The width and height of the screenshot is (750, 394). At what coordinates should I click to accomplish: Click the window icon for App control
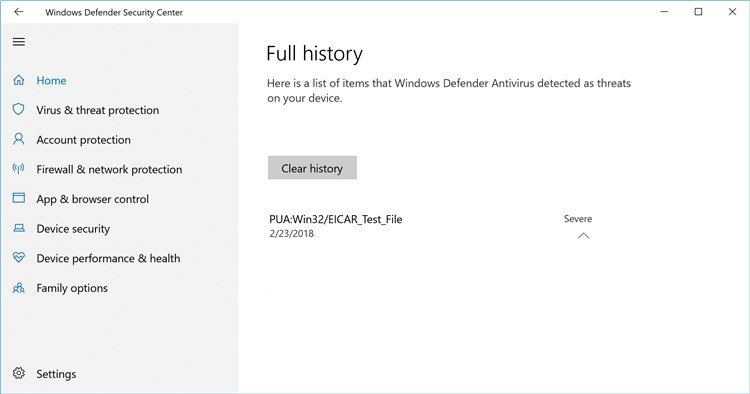(19, 198)
